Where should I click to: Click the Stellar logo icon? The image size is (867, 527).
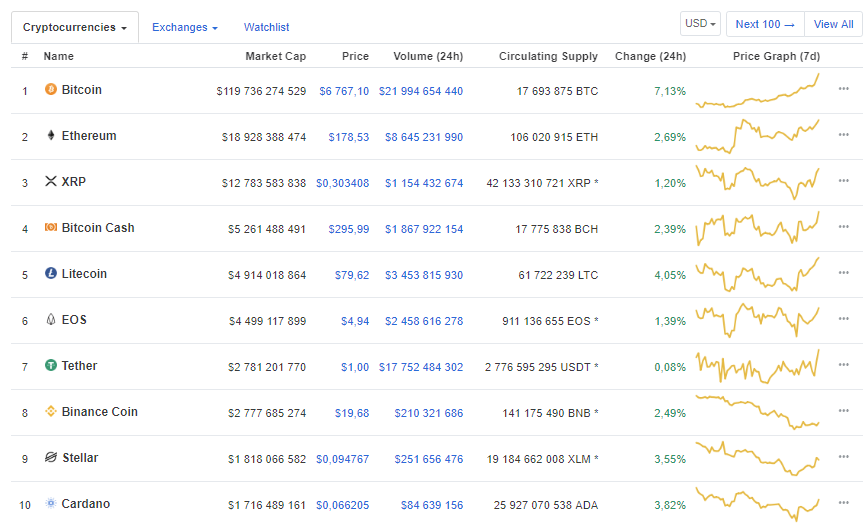point(50,457)
